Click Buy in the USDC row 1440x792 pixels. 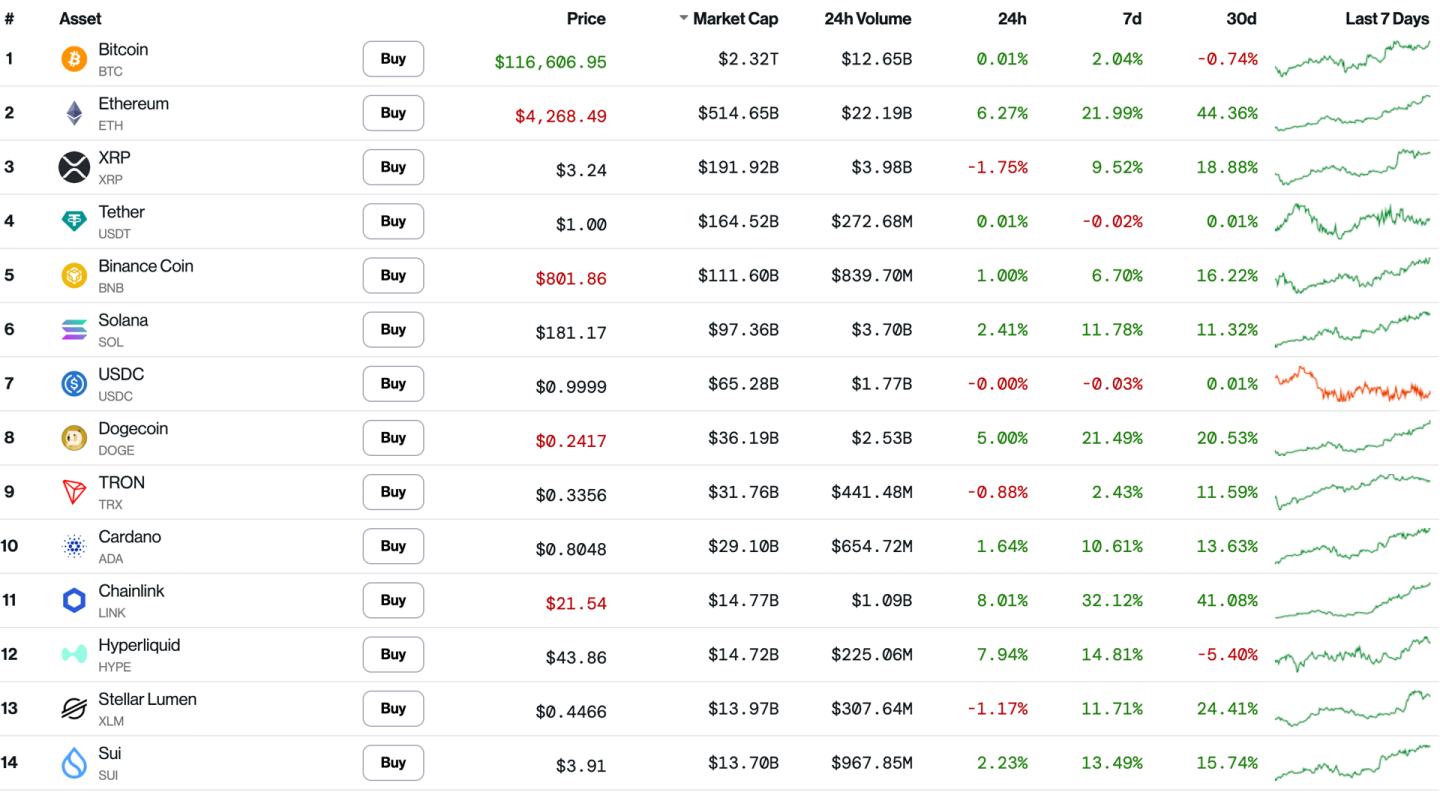click(393, 383)
